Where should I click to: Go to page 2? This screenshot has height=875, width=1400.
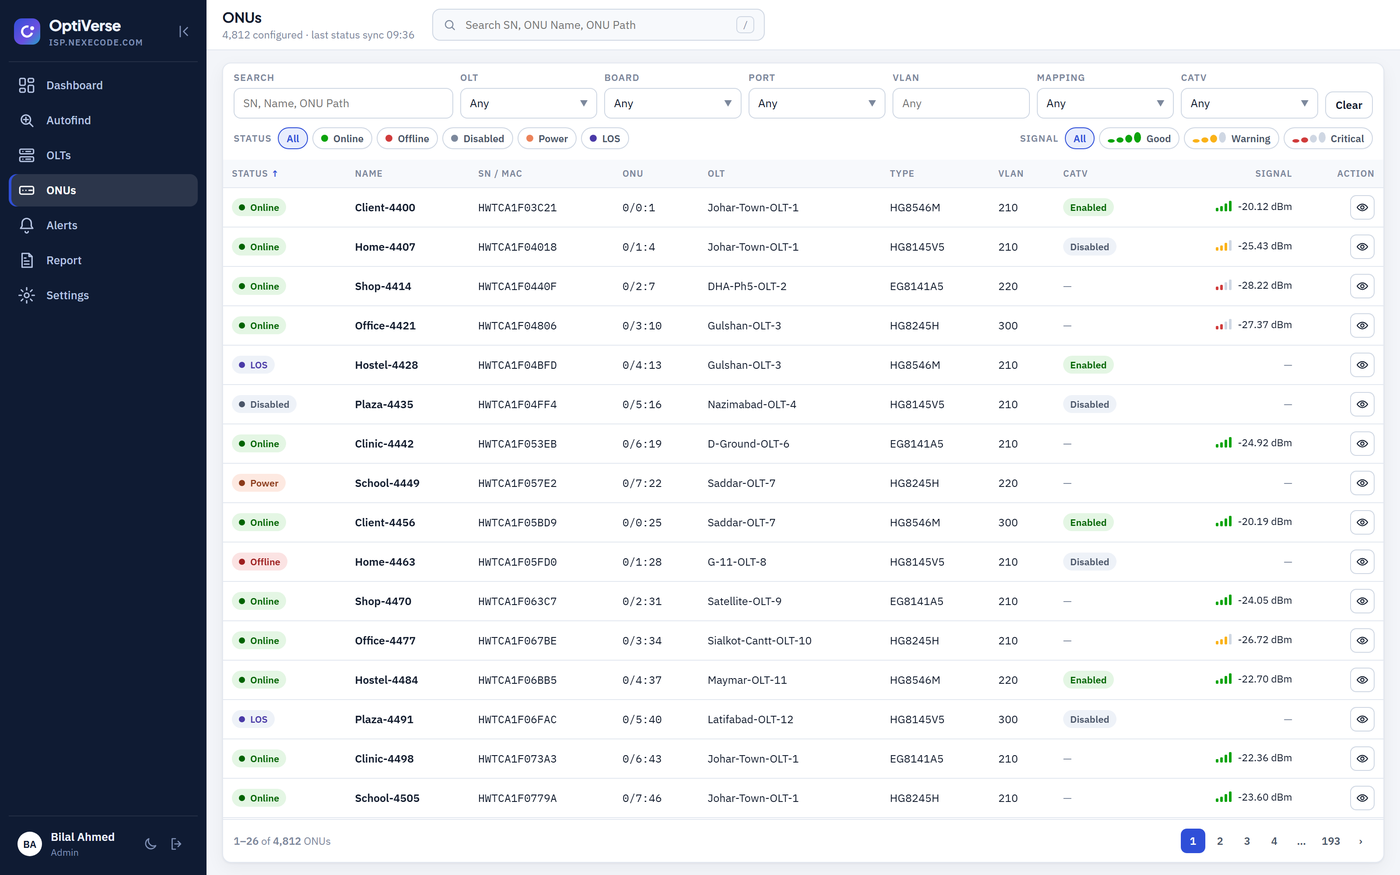[x=1220, y=841]
